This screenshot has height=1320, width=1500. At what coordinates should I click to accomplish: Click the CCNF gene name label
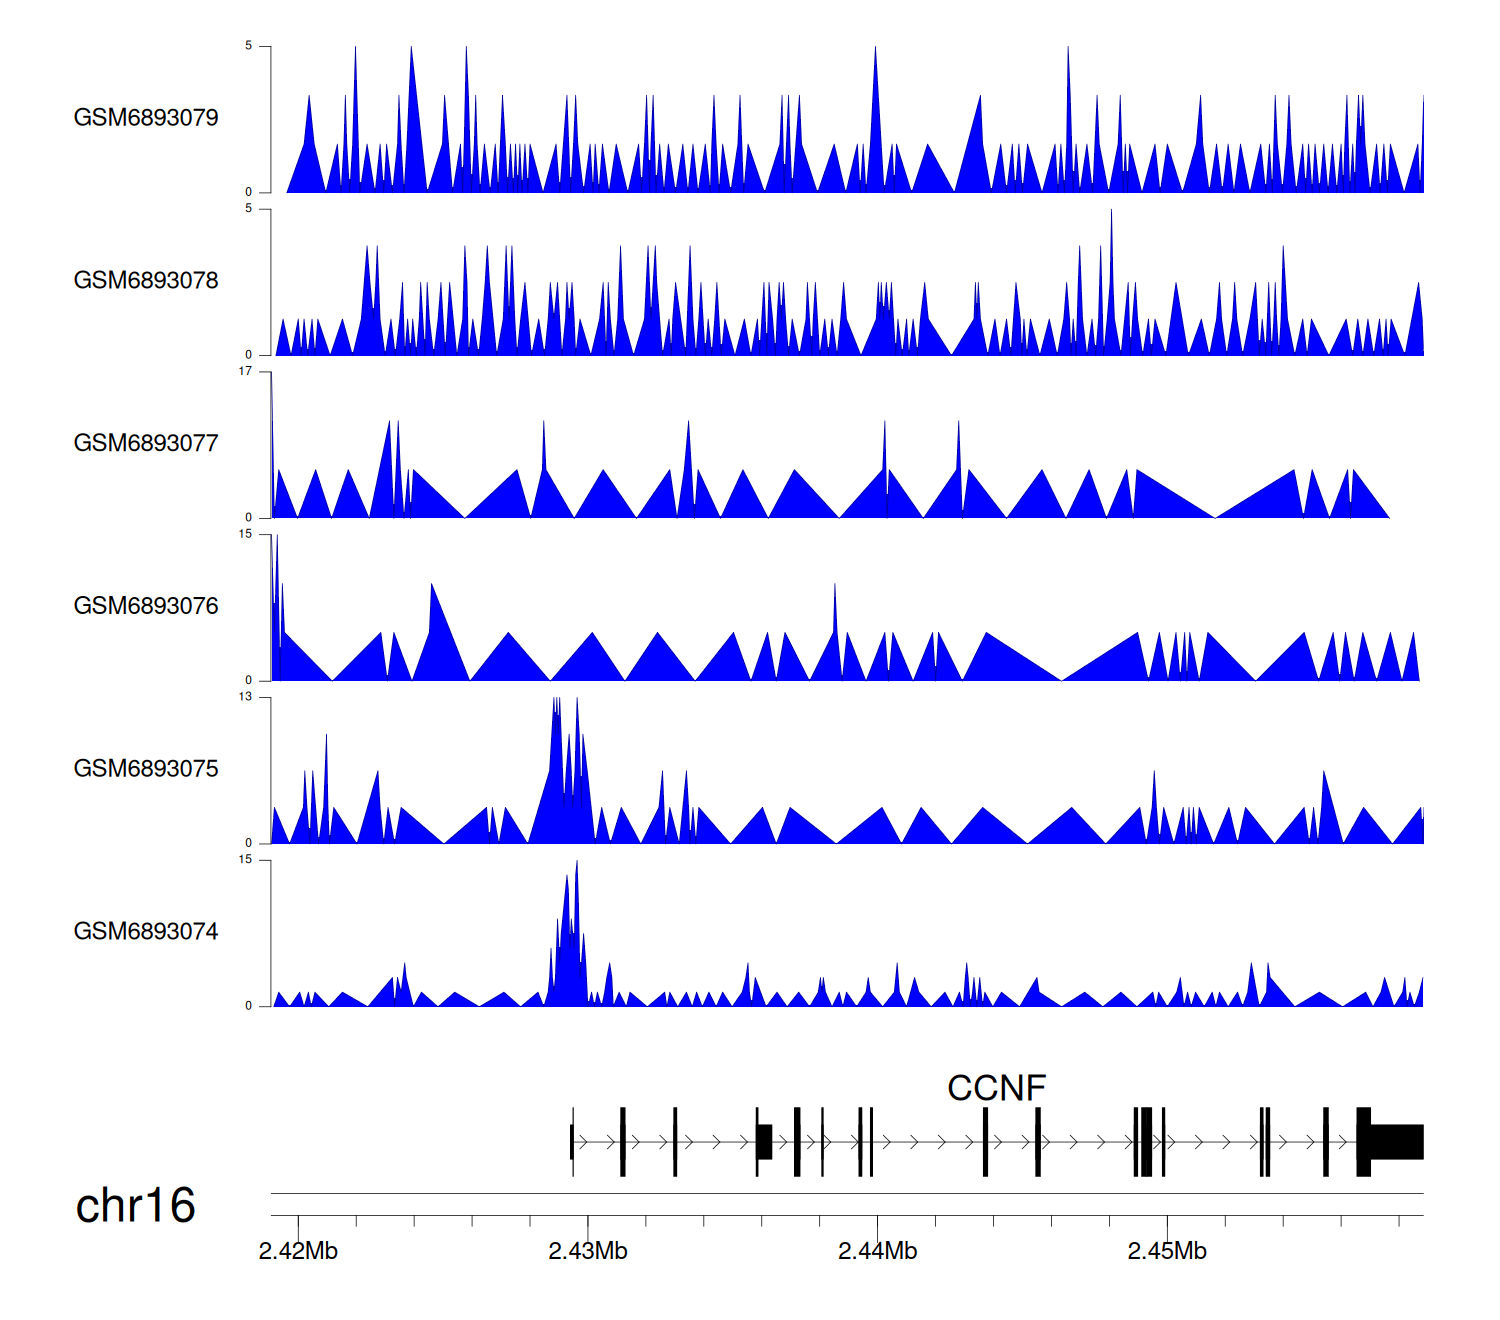click(996, 1088)
